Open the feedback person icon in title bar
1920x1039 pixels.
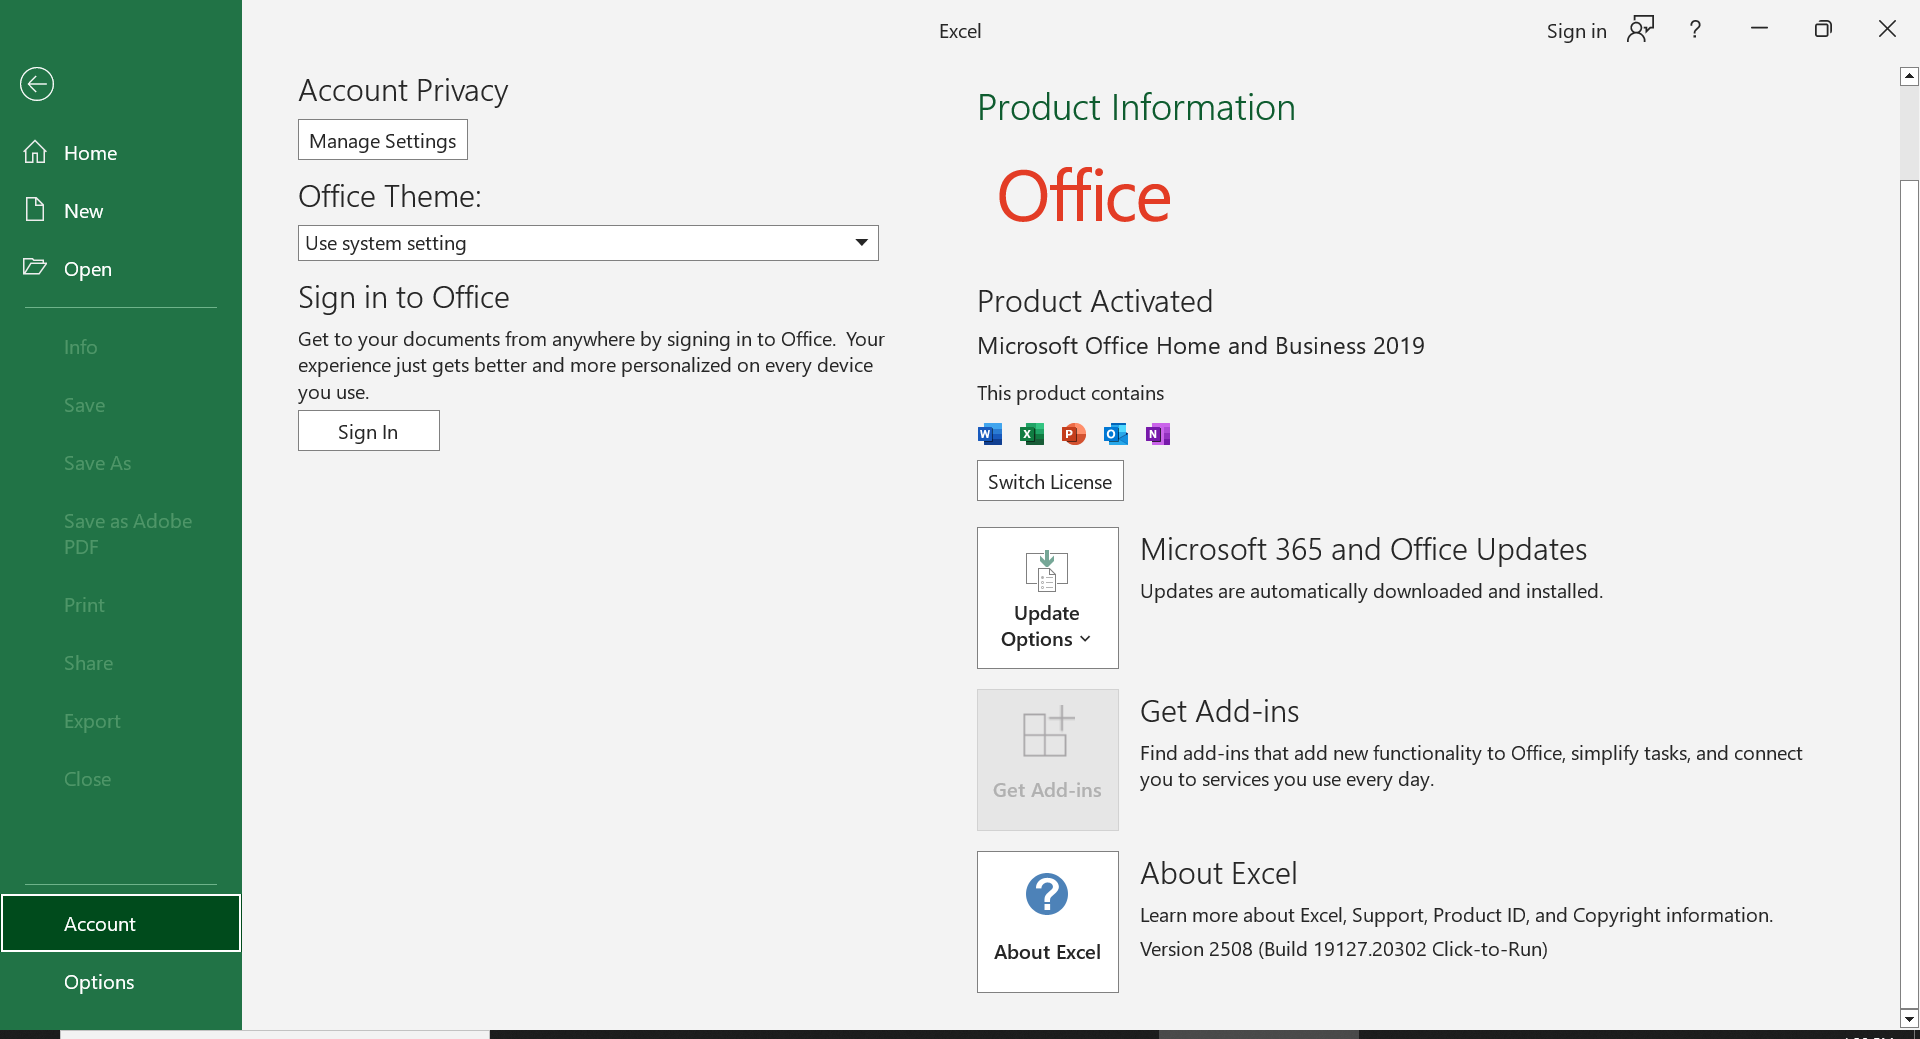point(1641,29)
